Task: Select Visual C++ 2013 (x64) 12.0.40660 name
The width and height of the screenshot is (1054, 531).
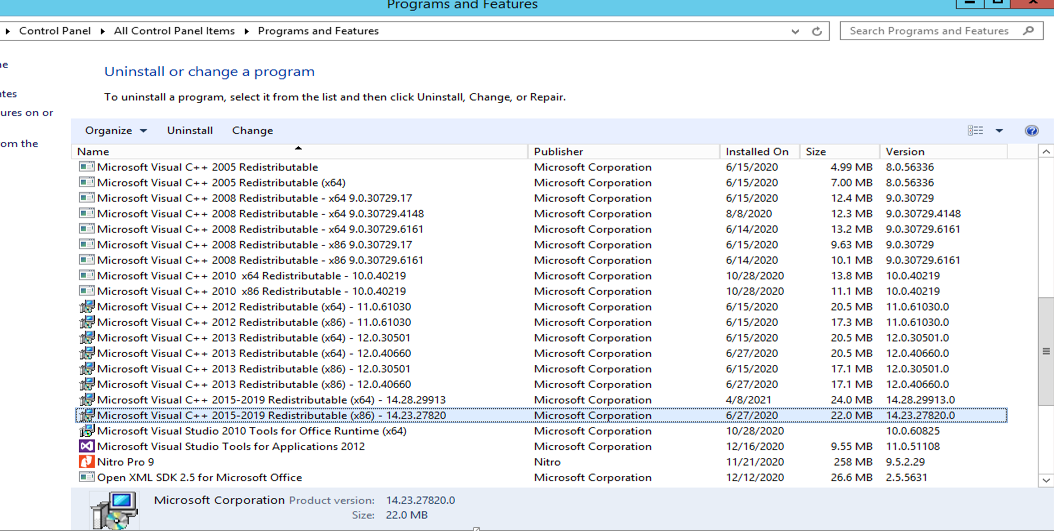Action: (x=253, y=353)
